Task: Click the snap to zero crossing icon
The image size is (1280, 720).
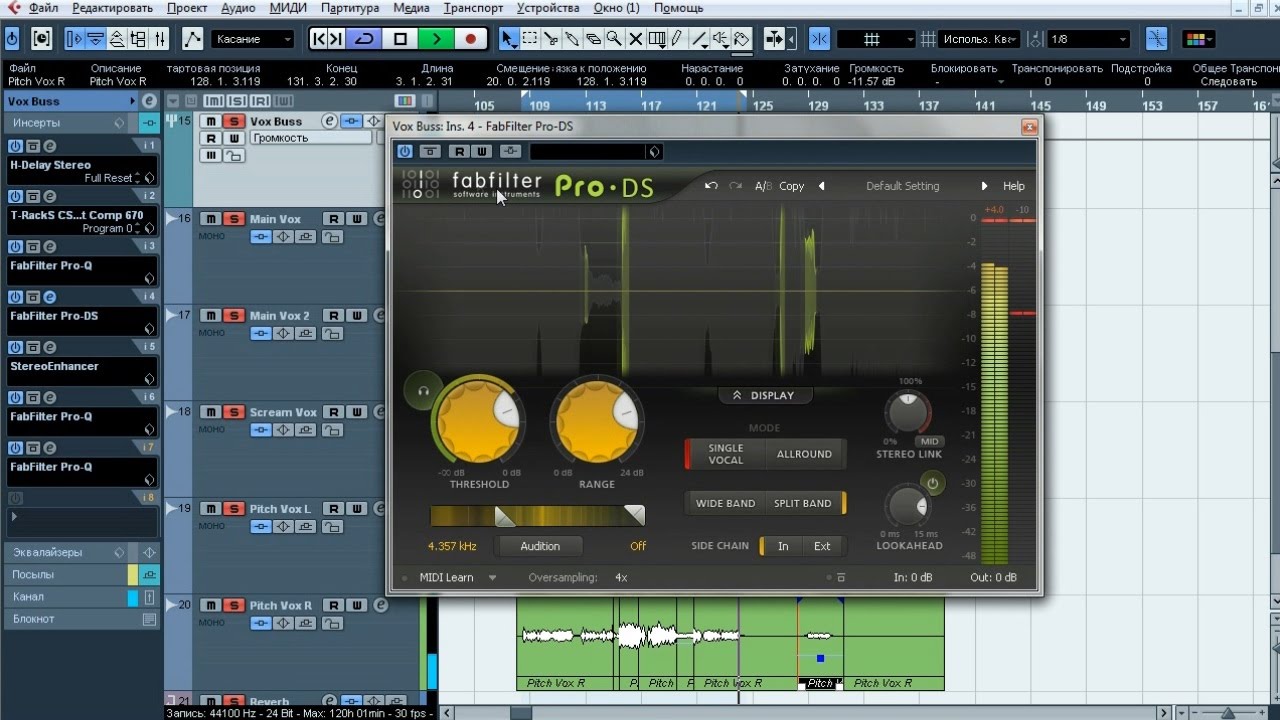Action: 1157,39
